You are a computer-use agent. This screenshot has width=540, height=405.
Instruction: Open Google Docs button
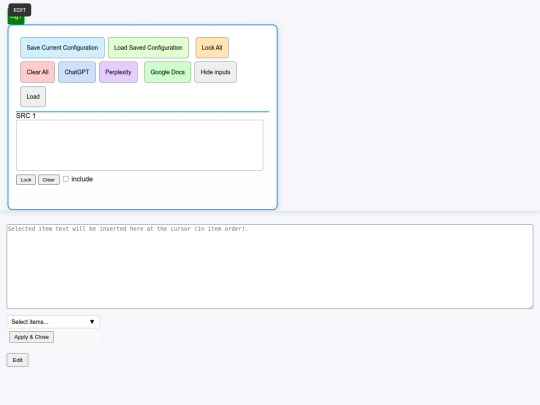(167, 72)
